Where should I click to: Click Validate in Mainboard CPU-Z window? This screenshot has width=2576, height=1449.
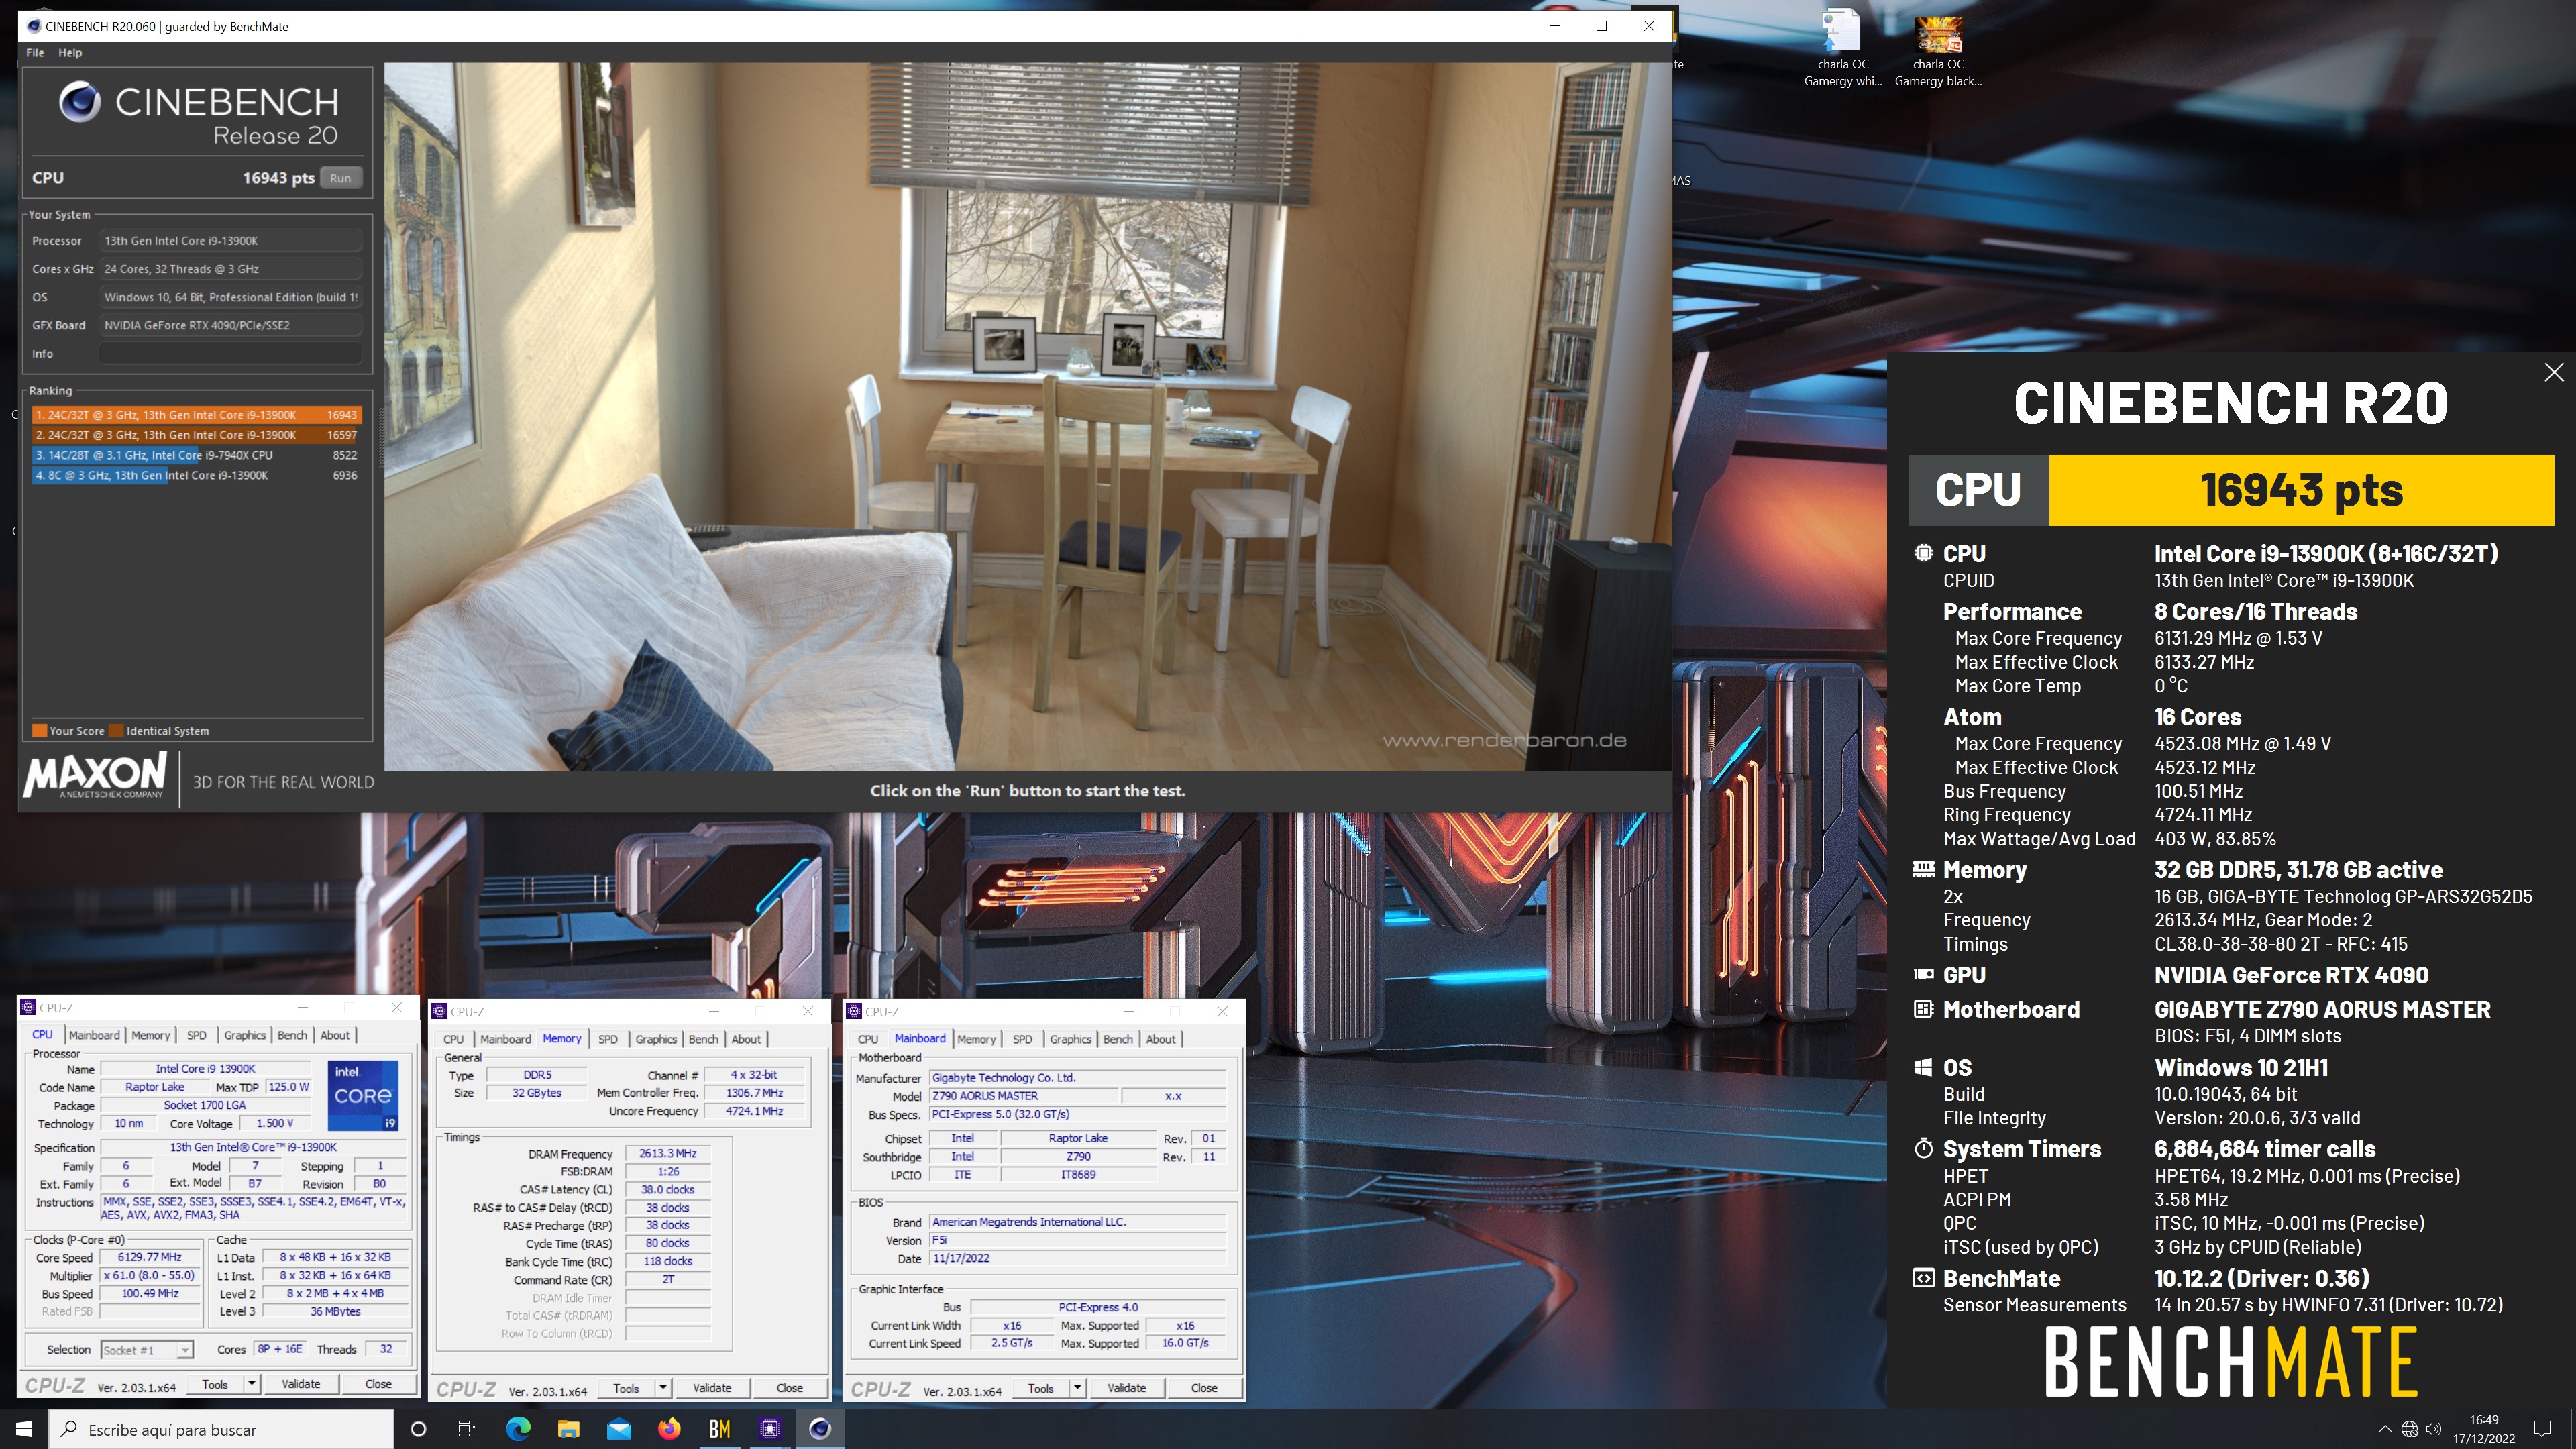(x=1127, y=1388)
